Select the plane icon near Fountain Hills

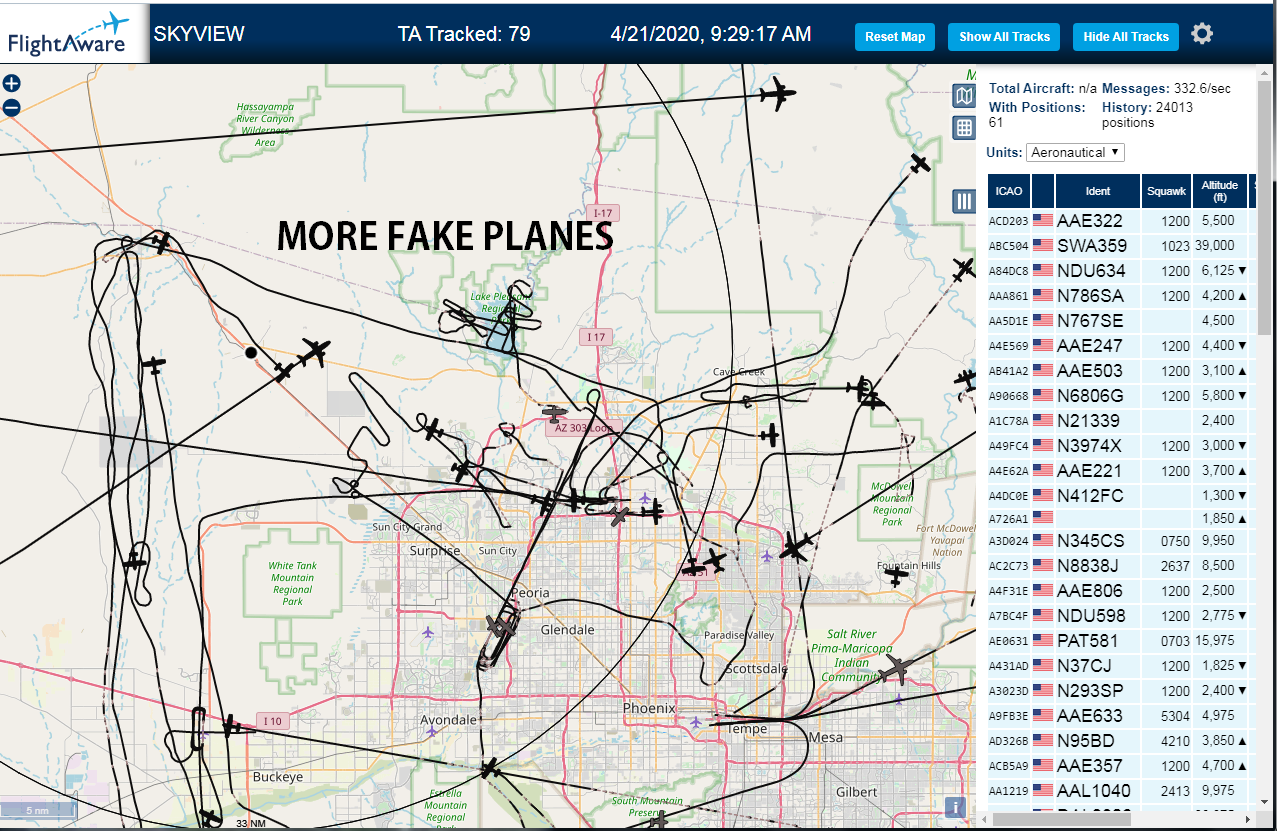(897, 575)
